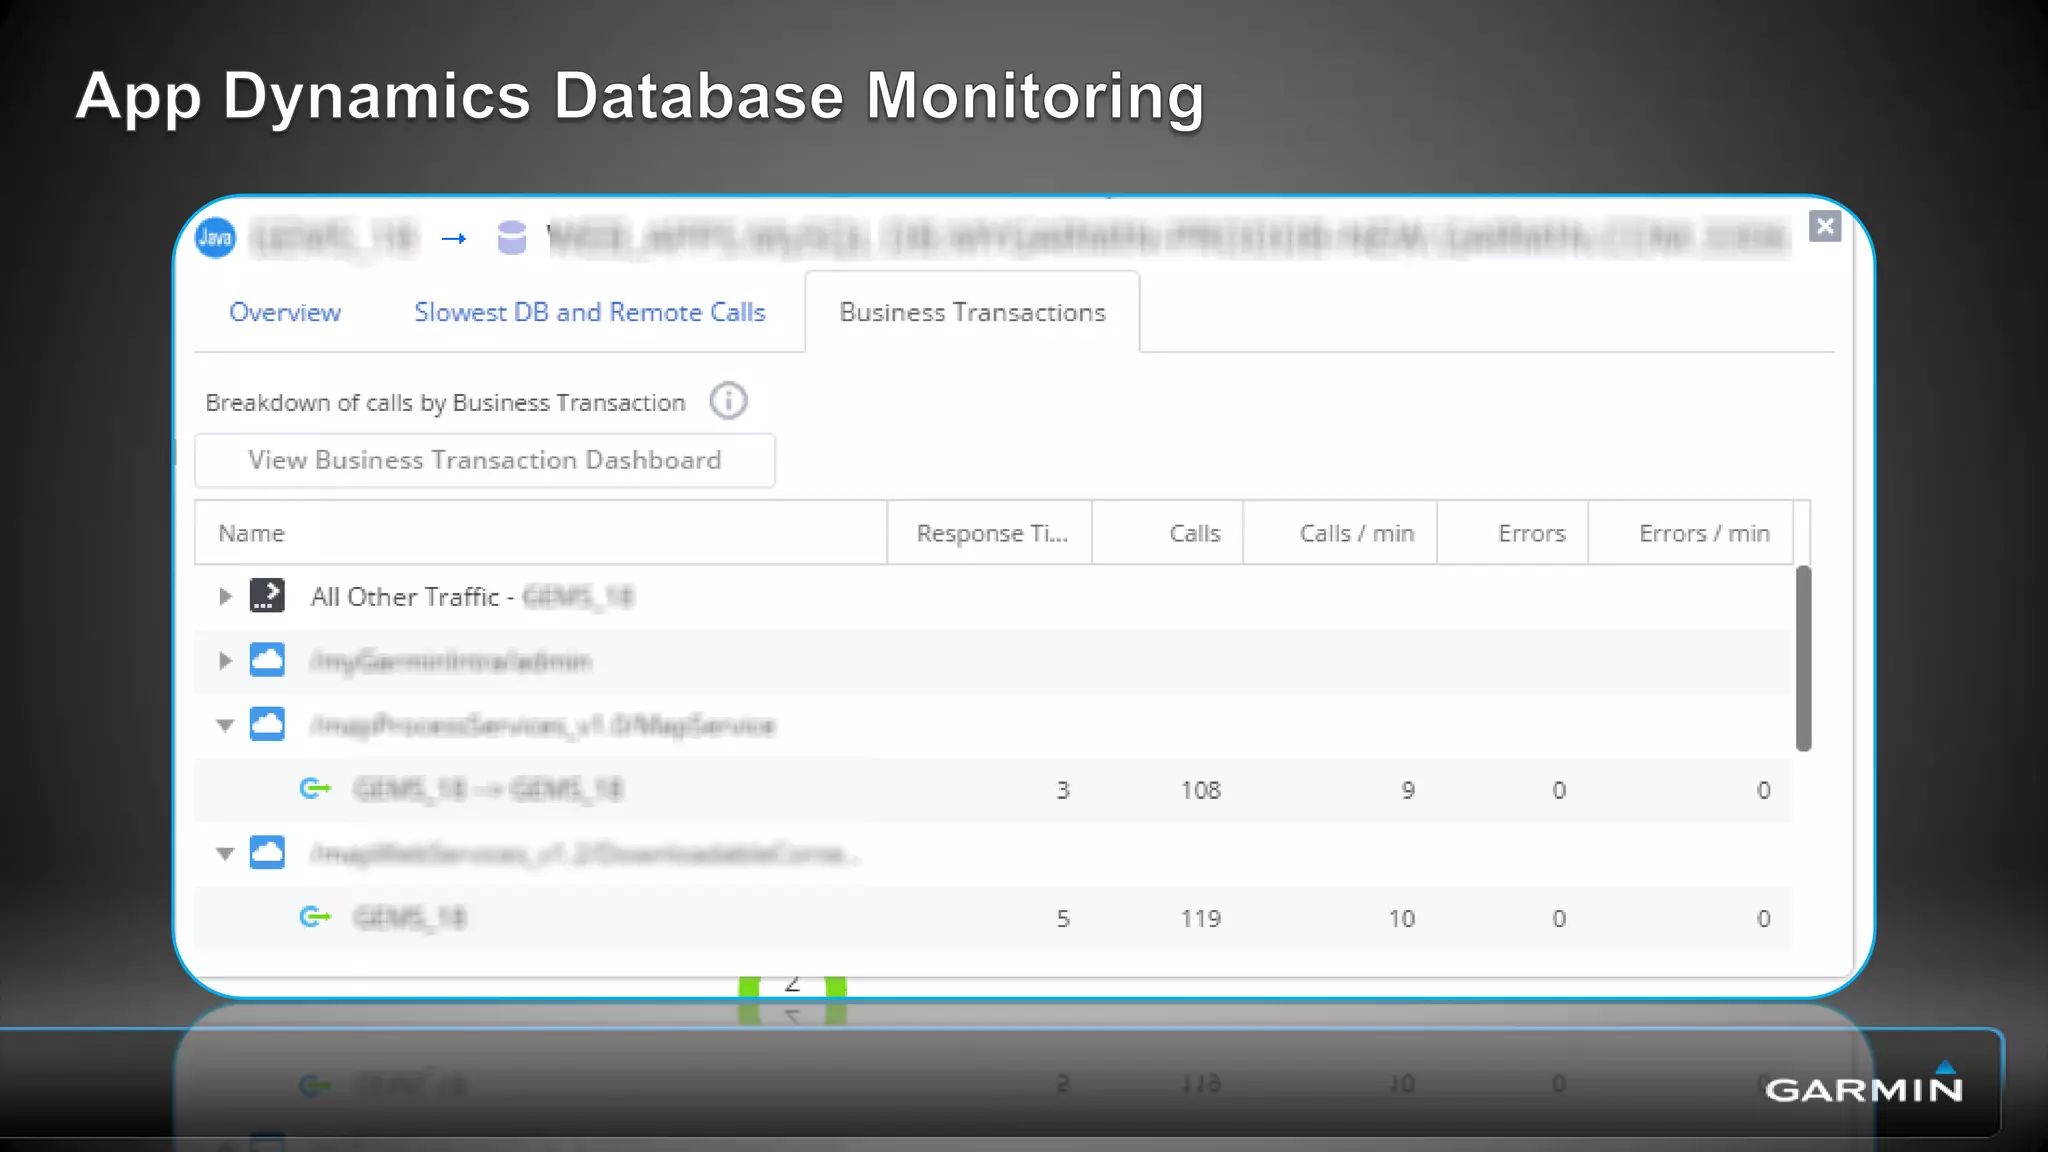Screen dimensions: 2048x1152
Task: Expand the second business transaction row
Action: click(225, 661)
